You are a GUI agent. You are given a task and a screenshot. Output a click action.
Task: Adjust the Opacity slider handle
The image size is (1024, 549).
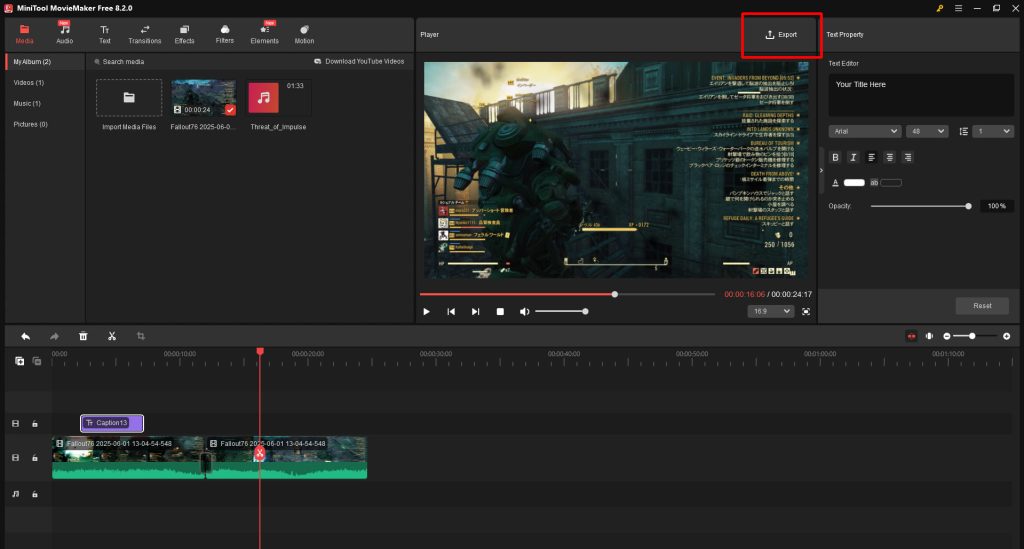coord(968,206)
